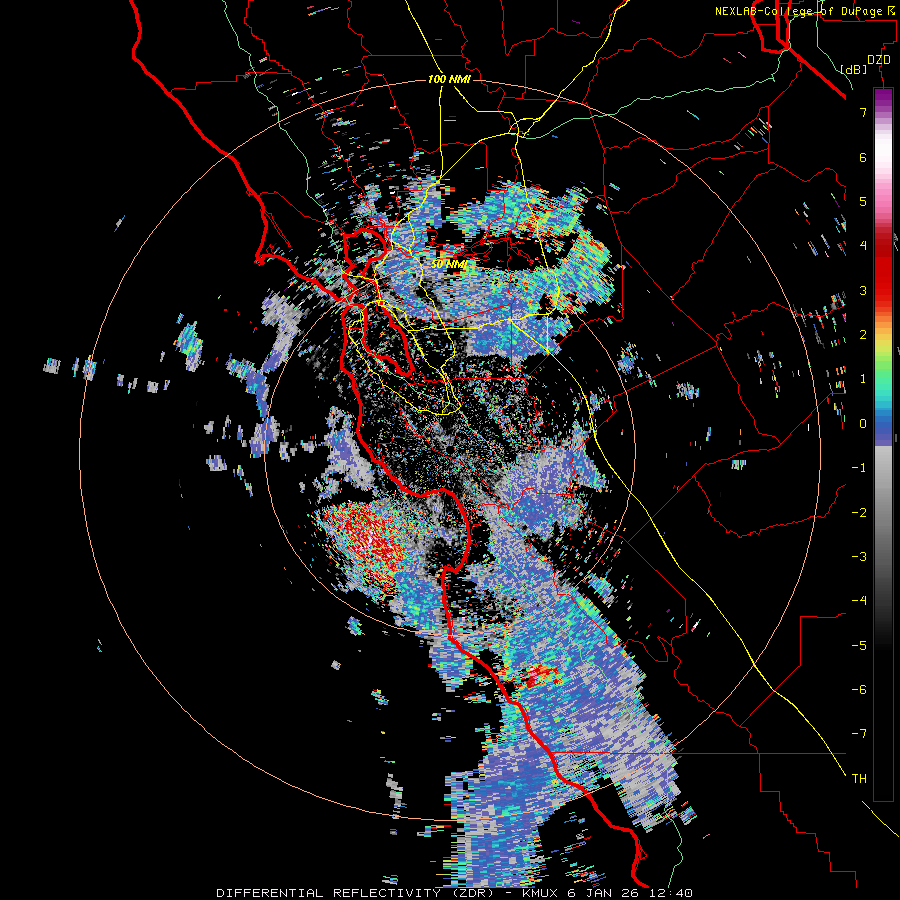Click the -2 value on the scale
This screenshot has width=900, height=900.
click(859, 512)
